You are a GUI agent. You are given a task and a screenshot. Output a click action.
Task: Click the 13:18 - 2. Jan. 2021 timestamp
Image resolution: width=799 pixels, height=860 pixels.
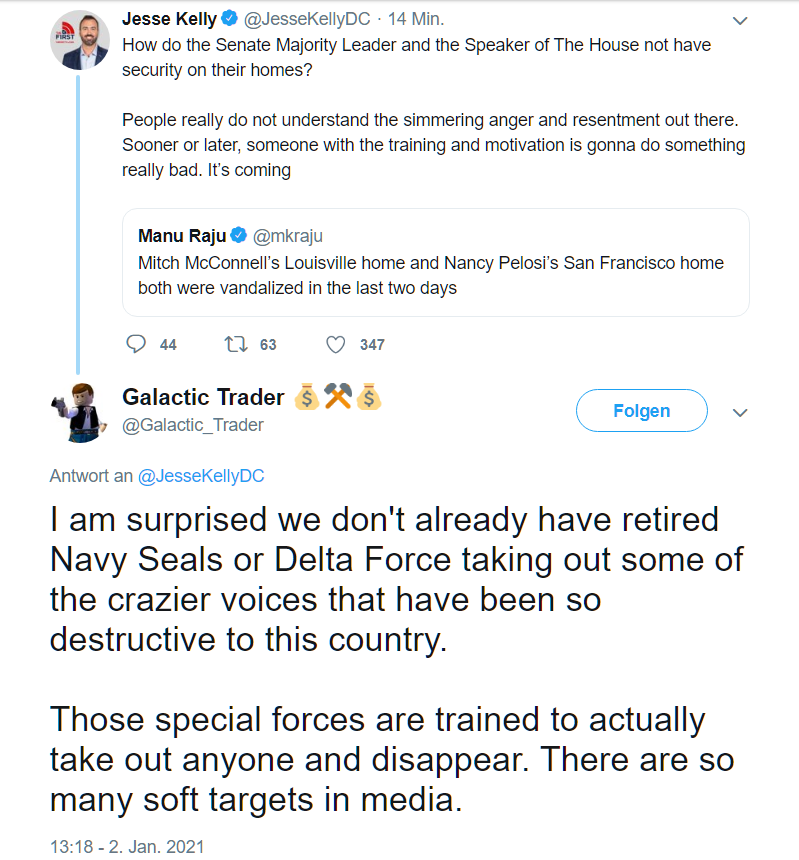pos(127,846)
